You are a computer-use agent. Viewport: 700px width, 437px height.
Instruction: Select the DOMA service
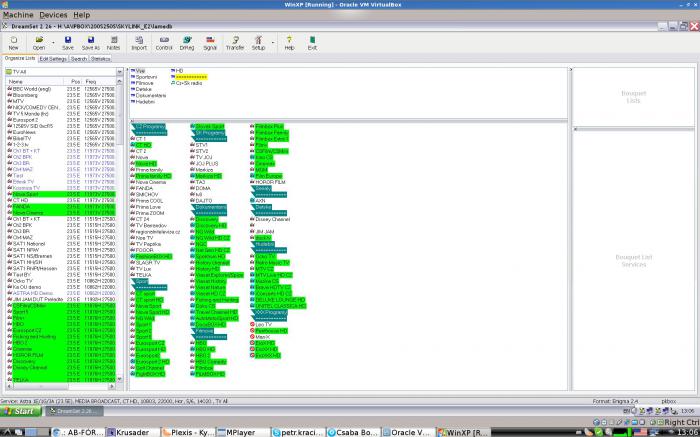[x=200, y=189]
